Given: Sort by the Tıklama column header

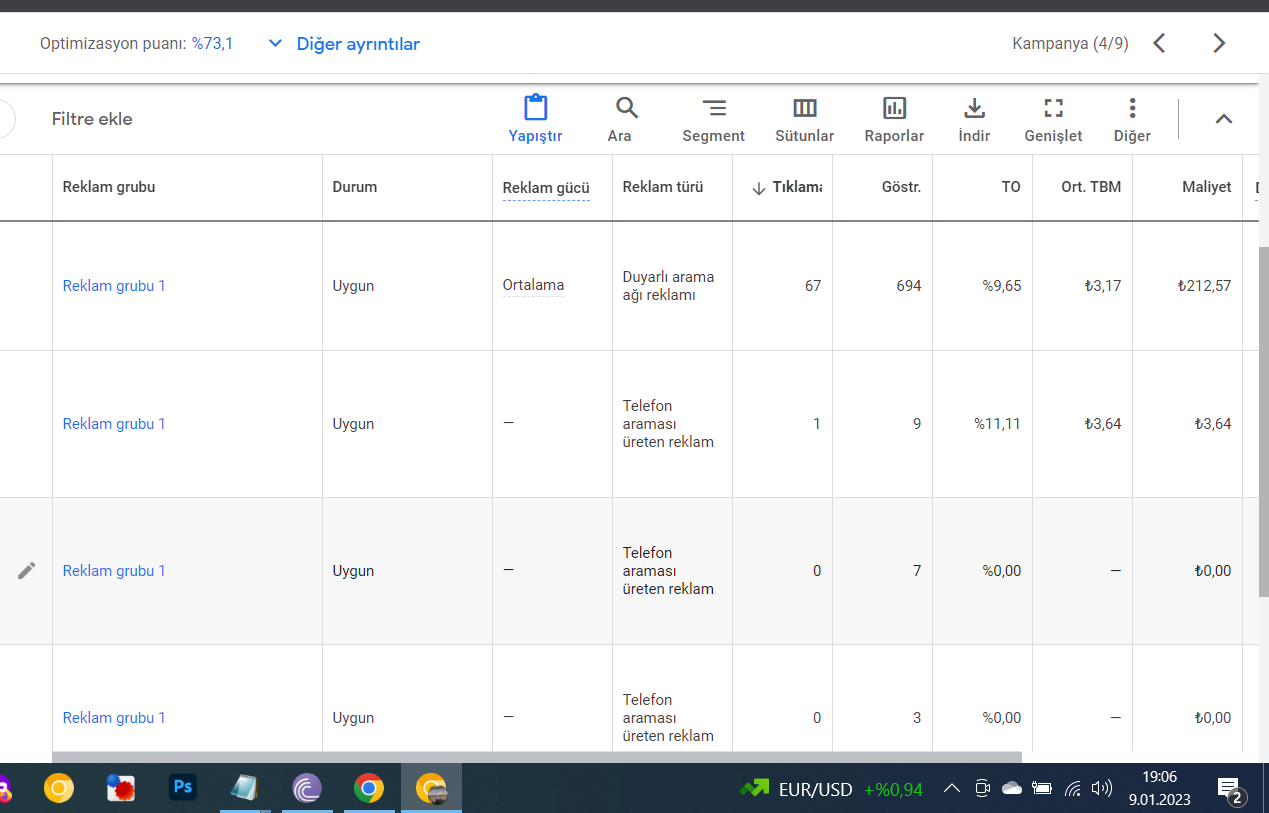Looking at the screenshot, I should tap(786, 187).
